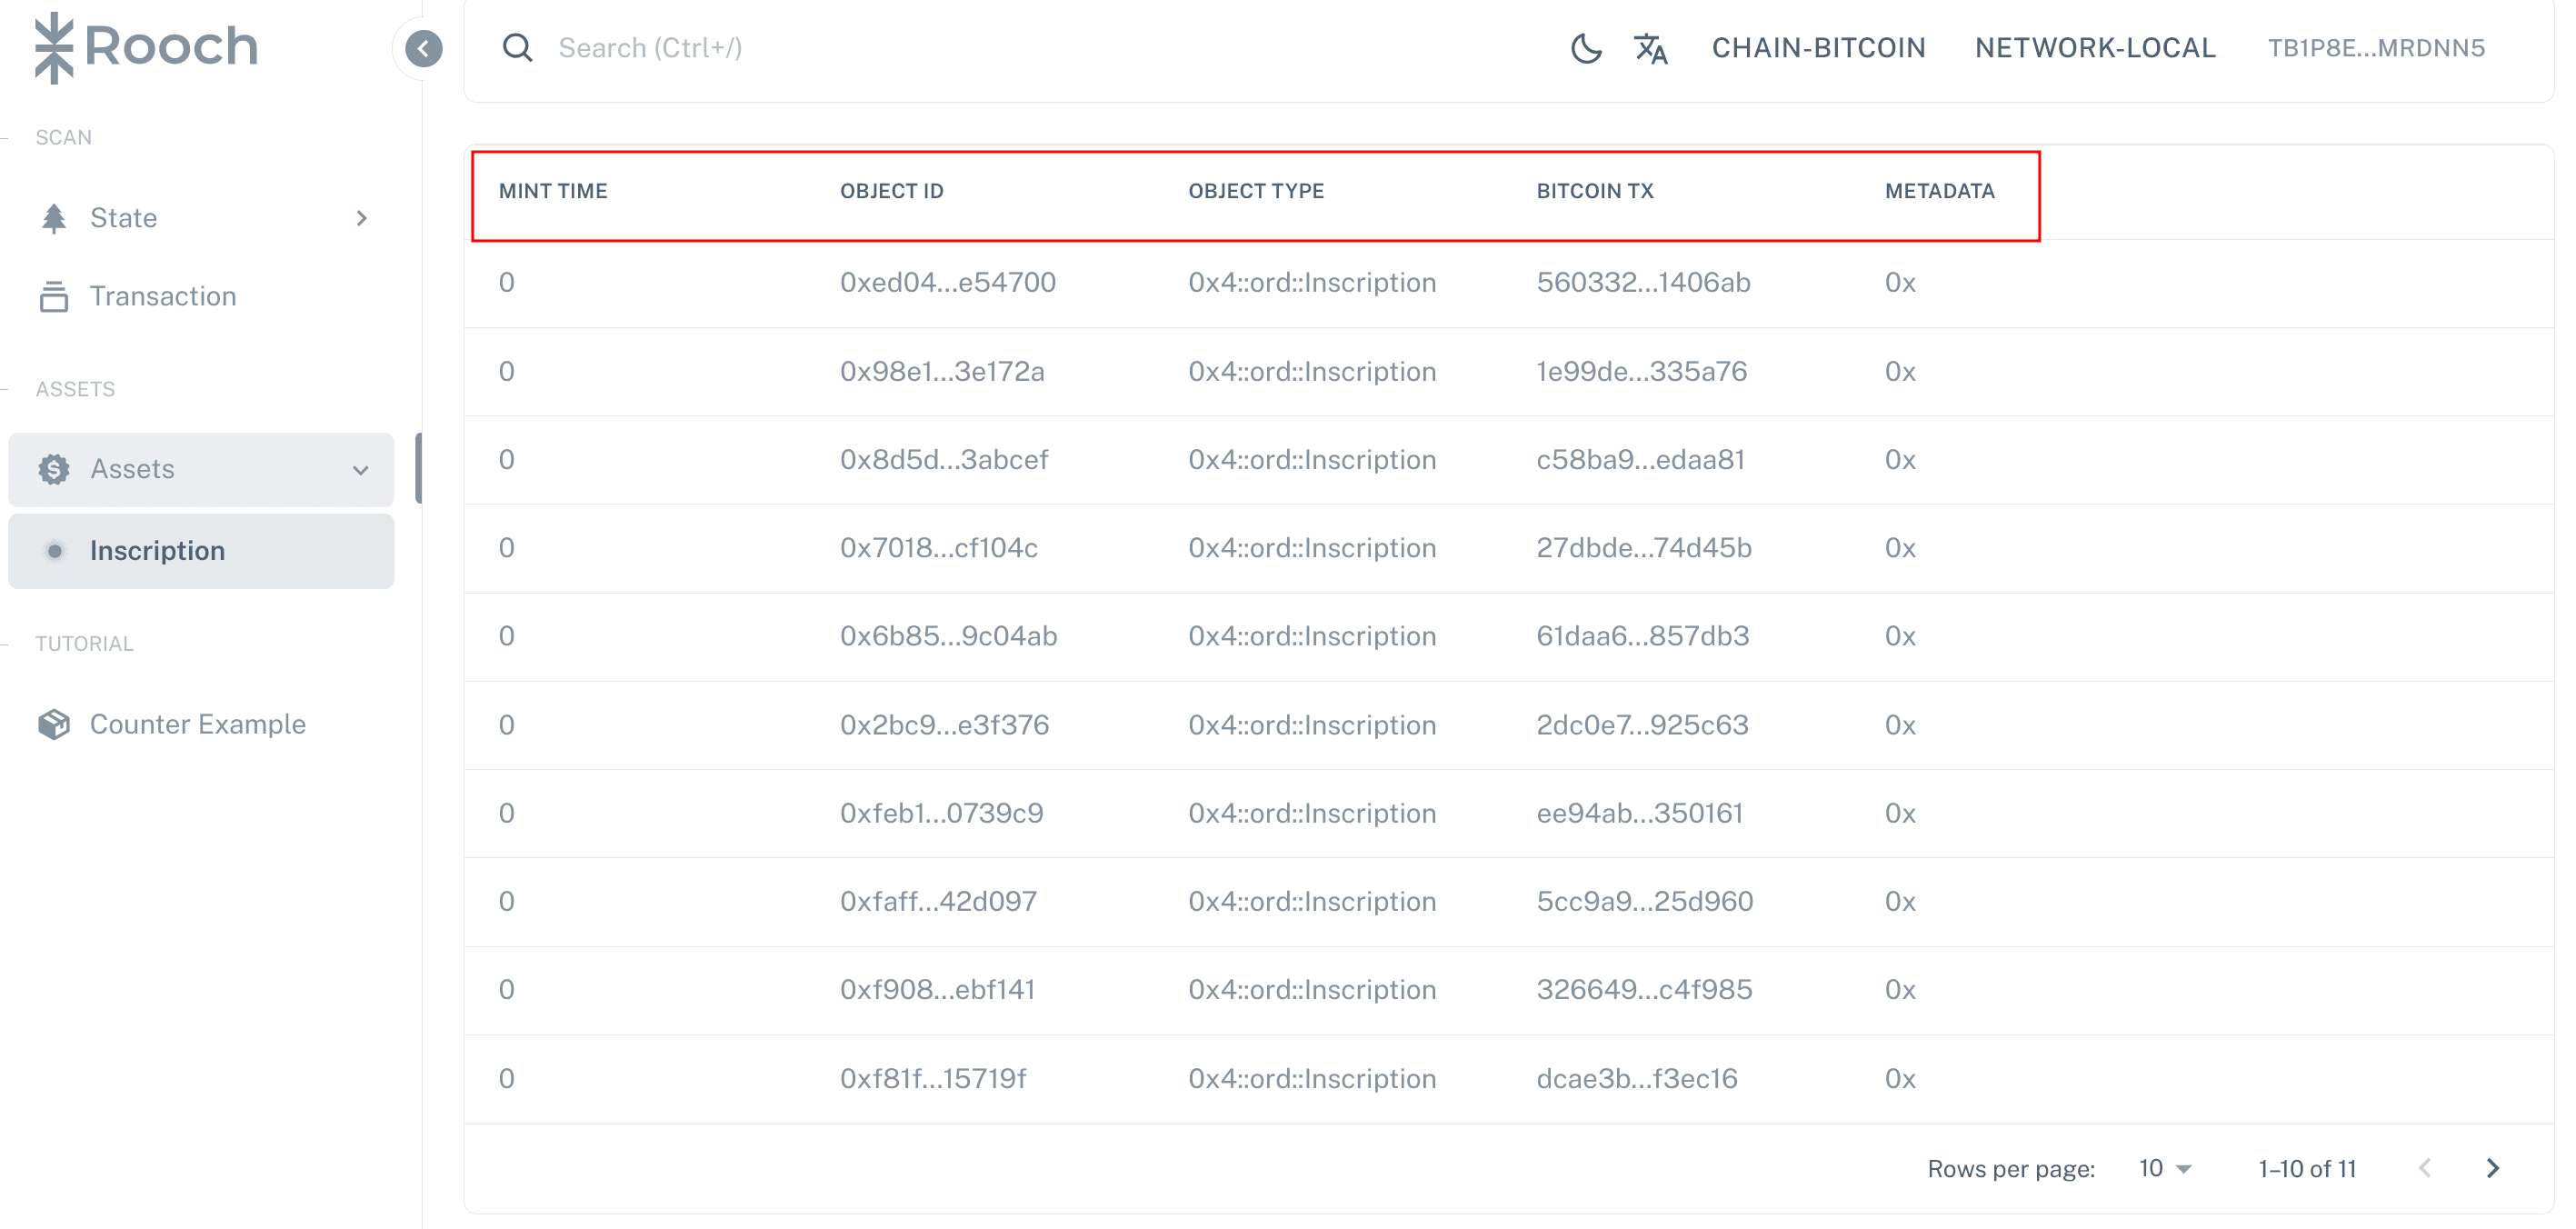Screen dimensions: 2576x1229
Task: Click the Assets dollar badge icon
Action: [54, 469]
